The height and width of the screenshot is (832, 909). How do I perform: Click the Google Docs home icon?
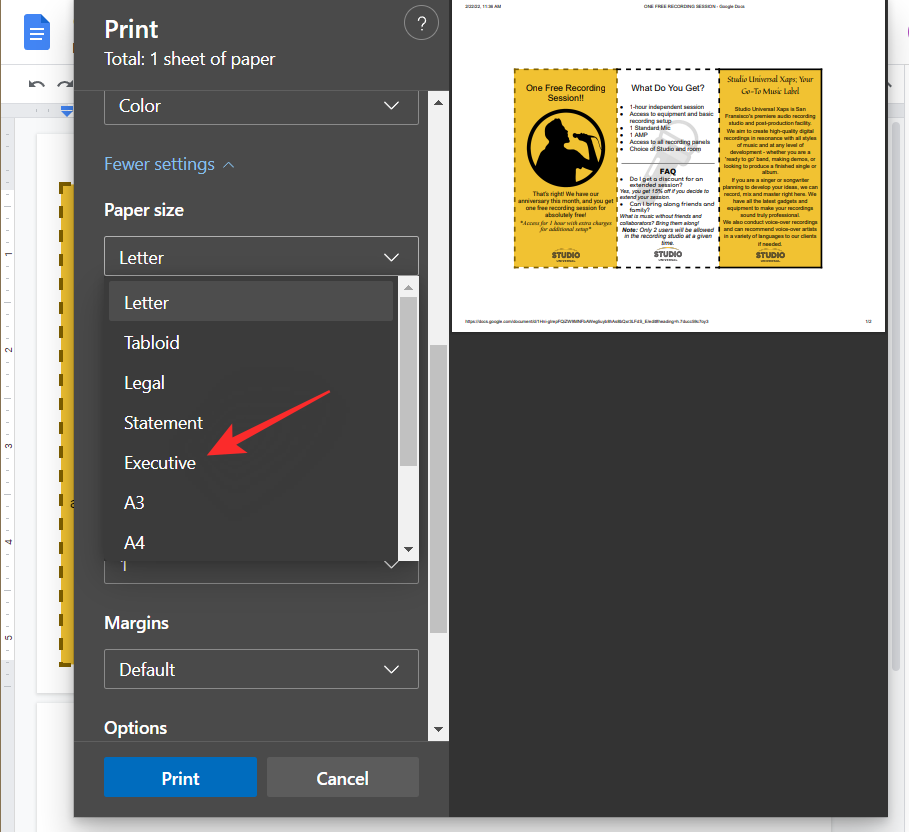(38, 35)
